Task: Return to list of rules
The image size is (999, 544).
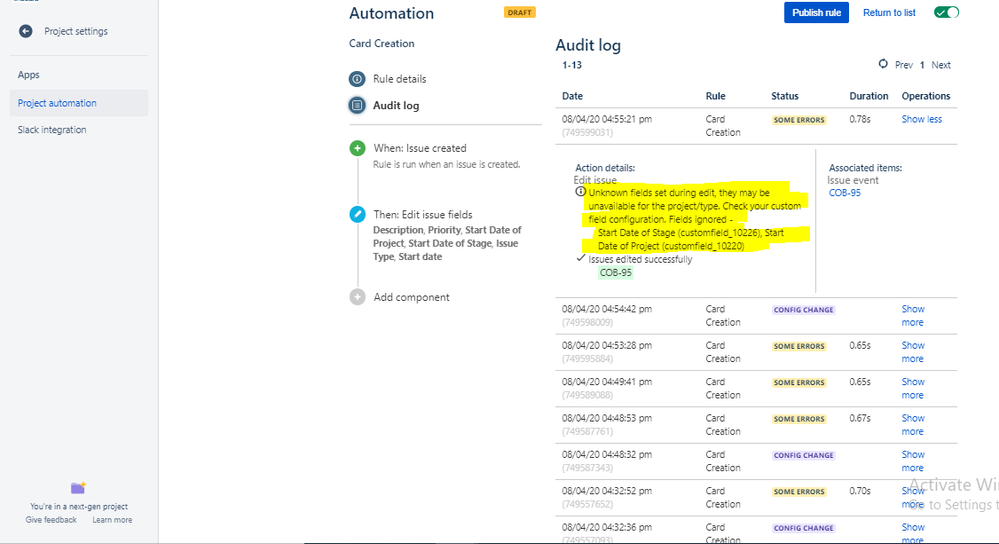Action: (889, 13)
